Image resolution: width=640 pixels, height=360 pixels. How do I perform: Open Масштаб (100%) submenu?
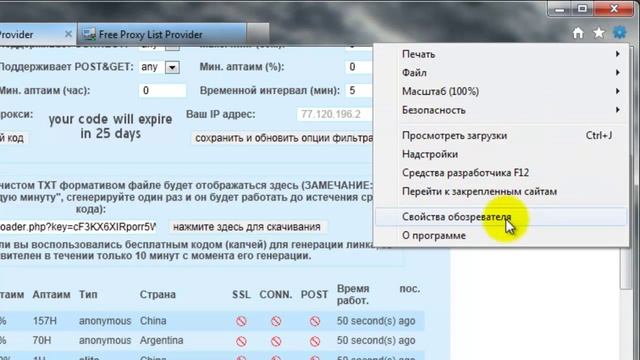[501, 91]
